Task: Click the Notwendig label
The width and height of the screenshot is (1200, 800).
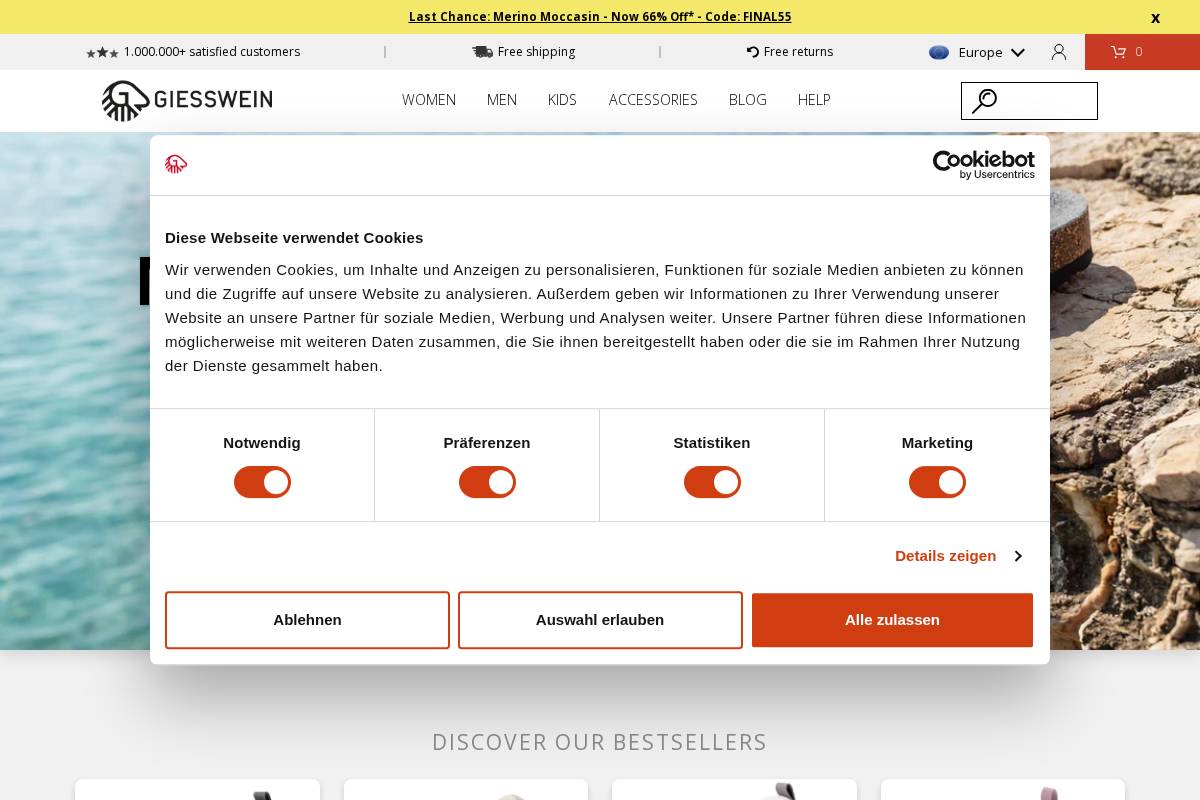Action: pyautogui.click(x=262, y=443)
